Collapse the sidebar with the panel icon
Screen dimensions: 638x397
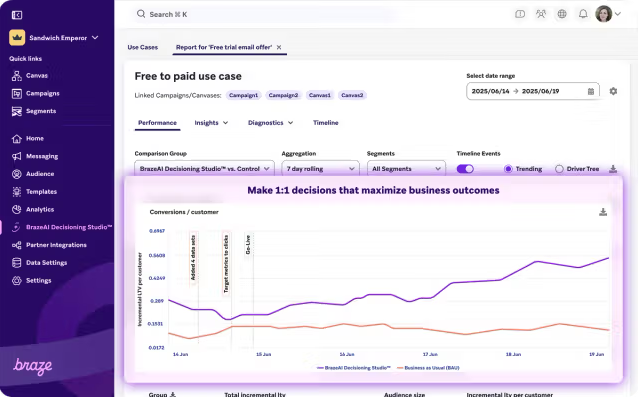coord(17,15)
